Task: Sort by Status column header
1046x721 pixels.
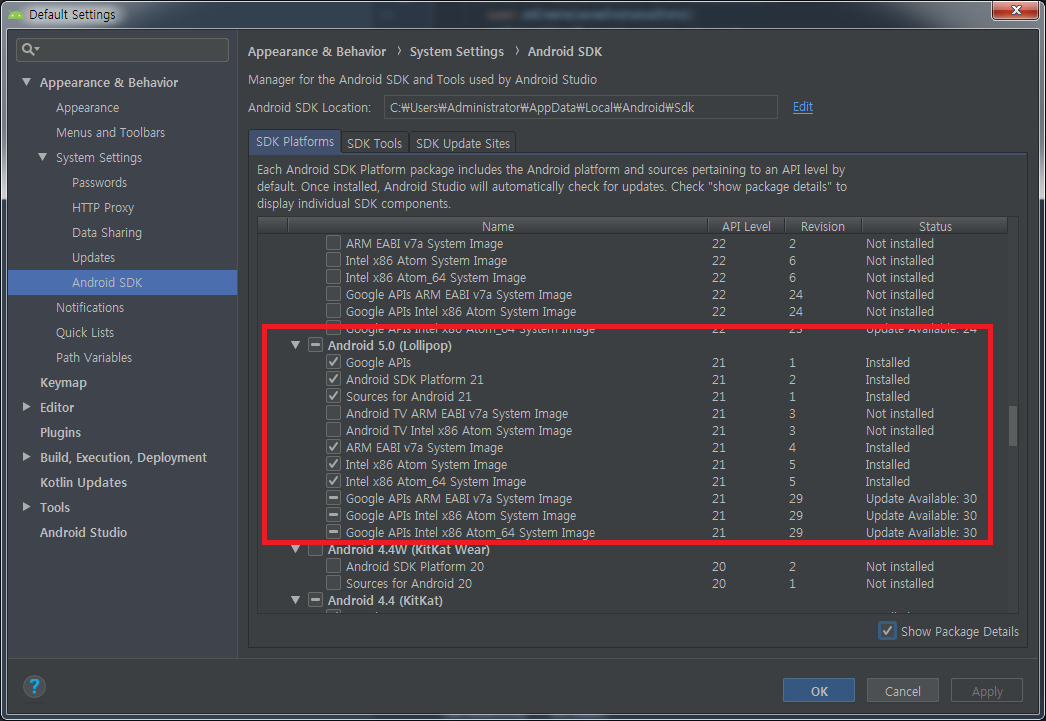Action: (935, 226)
